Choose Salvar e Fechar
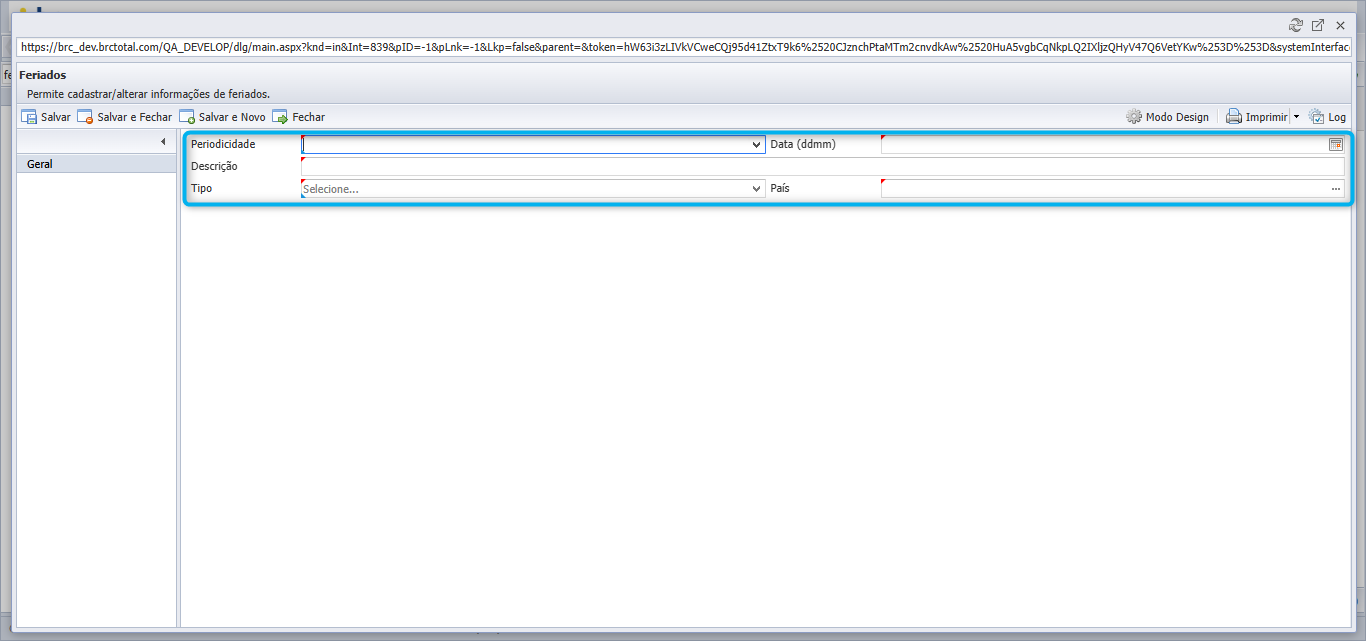The image size is (1366, 641). tap(125, 117)
